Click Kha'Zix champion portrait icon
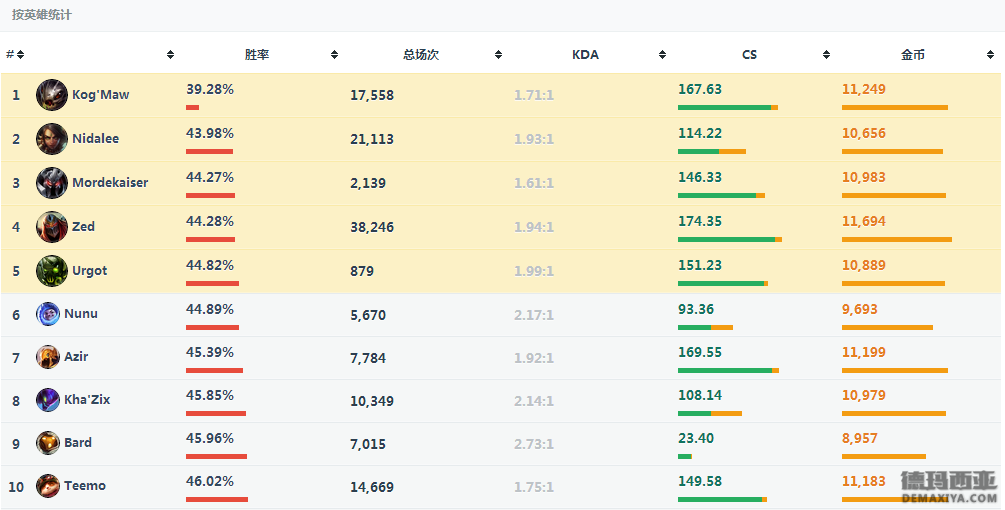The height and width of the screenshot is (510, 1005). 47,400
